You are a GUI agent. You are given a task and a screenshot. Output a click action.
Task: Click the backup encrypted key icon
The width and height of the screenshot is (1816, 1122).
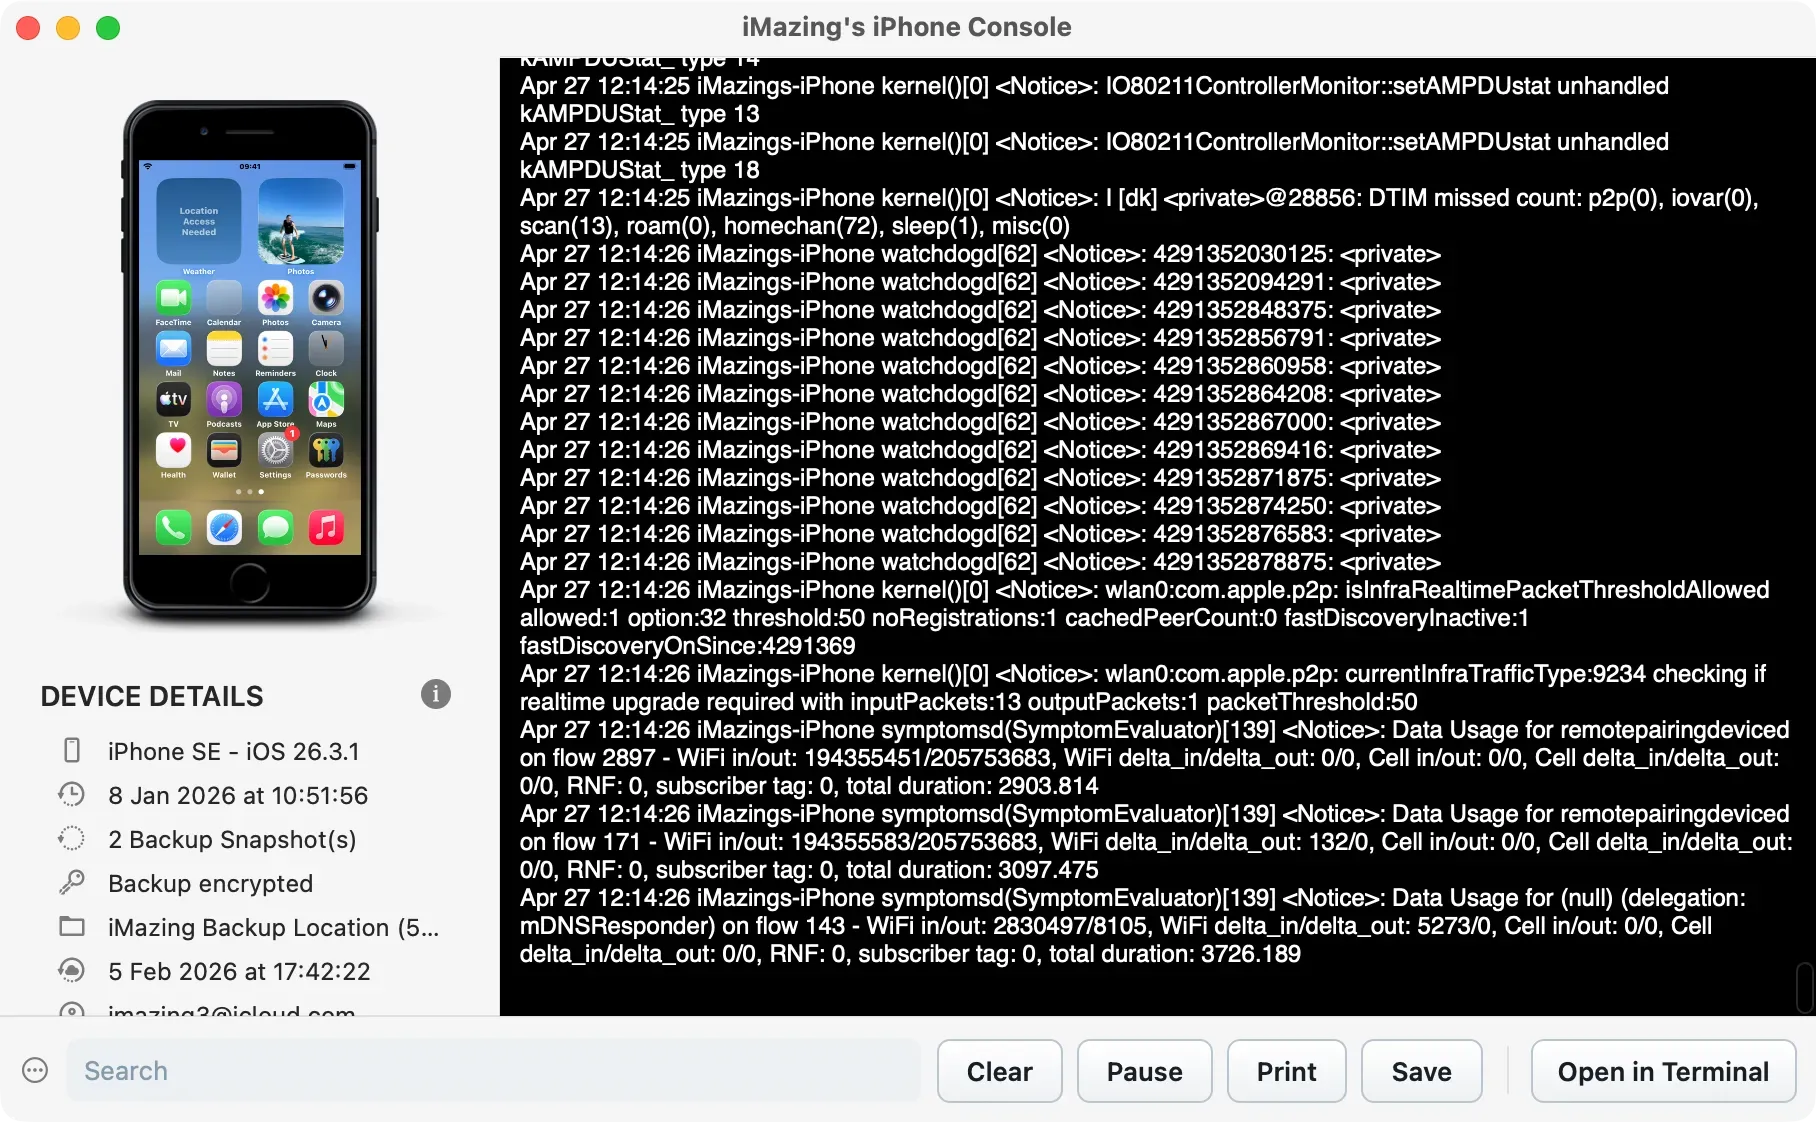coord(72,882)
